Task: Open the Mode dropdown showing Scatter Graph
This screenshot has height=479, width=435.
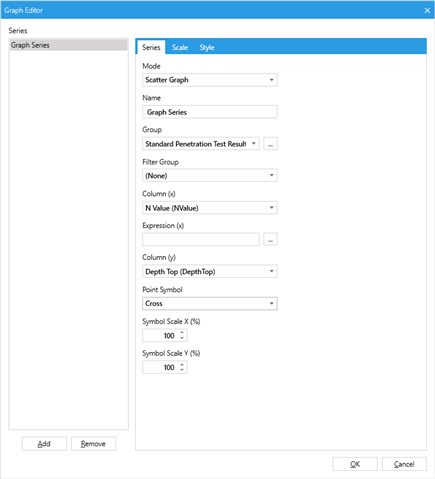Action: [210, 80]
